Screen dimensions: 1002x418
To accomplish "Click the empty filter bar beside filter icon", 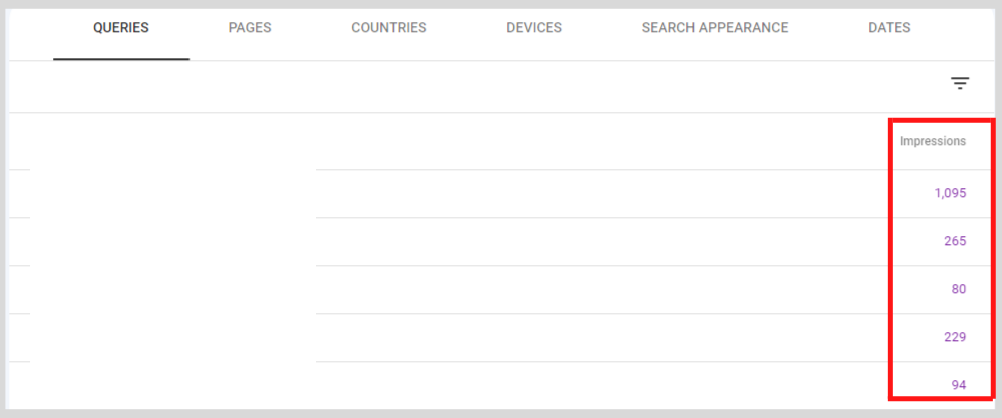I will pos(473,87).
